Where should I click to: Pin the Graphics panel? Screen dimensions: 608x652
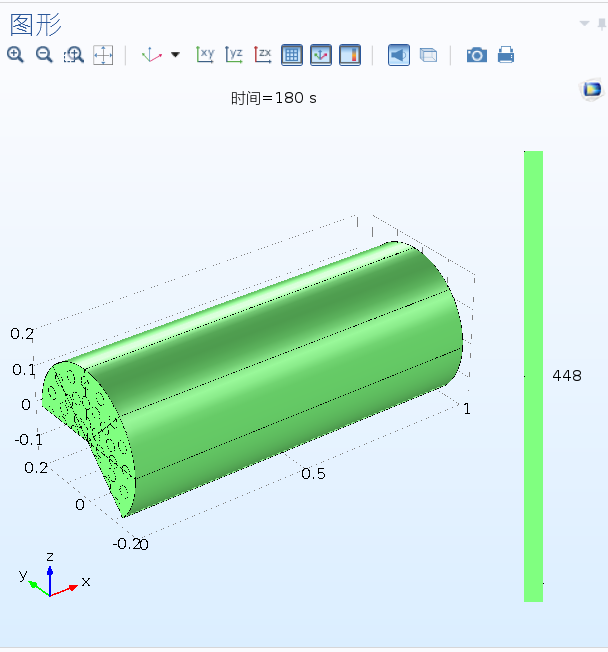602,24
